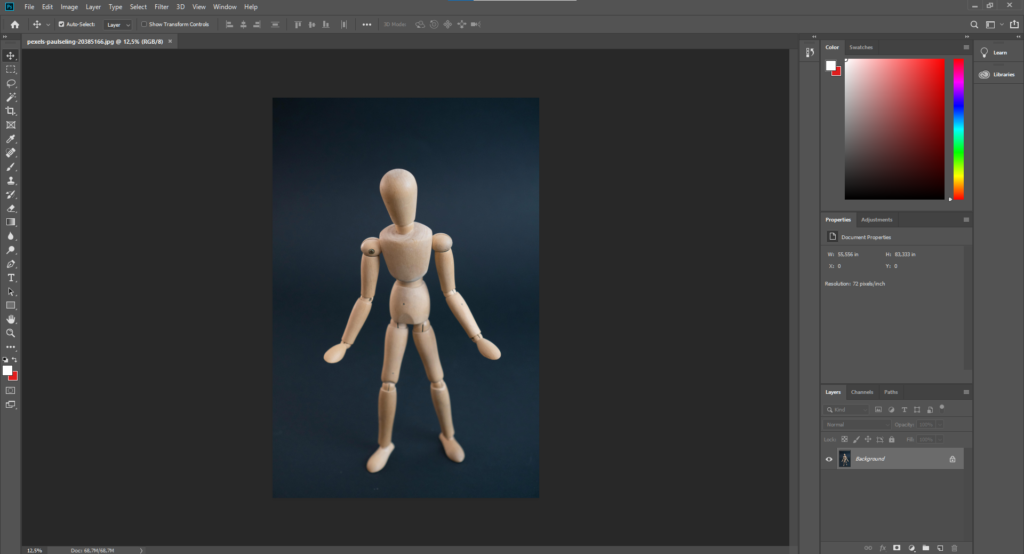
Task: Open the Image menu
Action: (x=69, y=7)
